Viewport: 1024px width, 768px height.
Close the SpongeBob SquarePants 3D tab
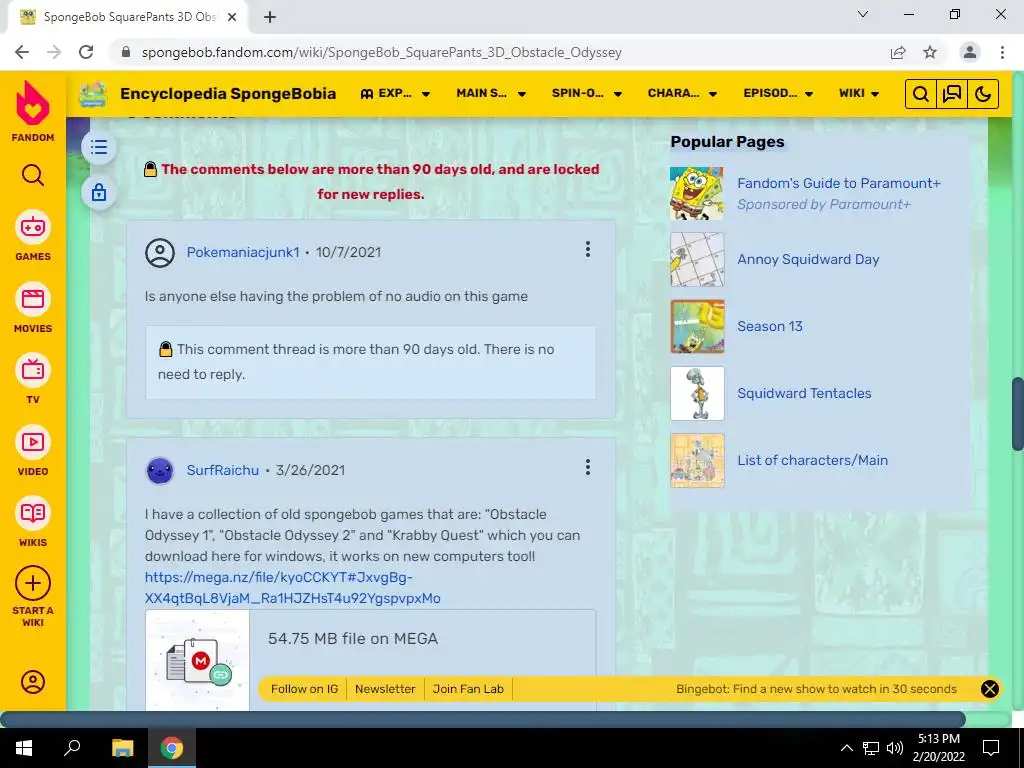point(232,18)
